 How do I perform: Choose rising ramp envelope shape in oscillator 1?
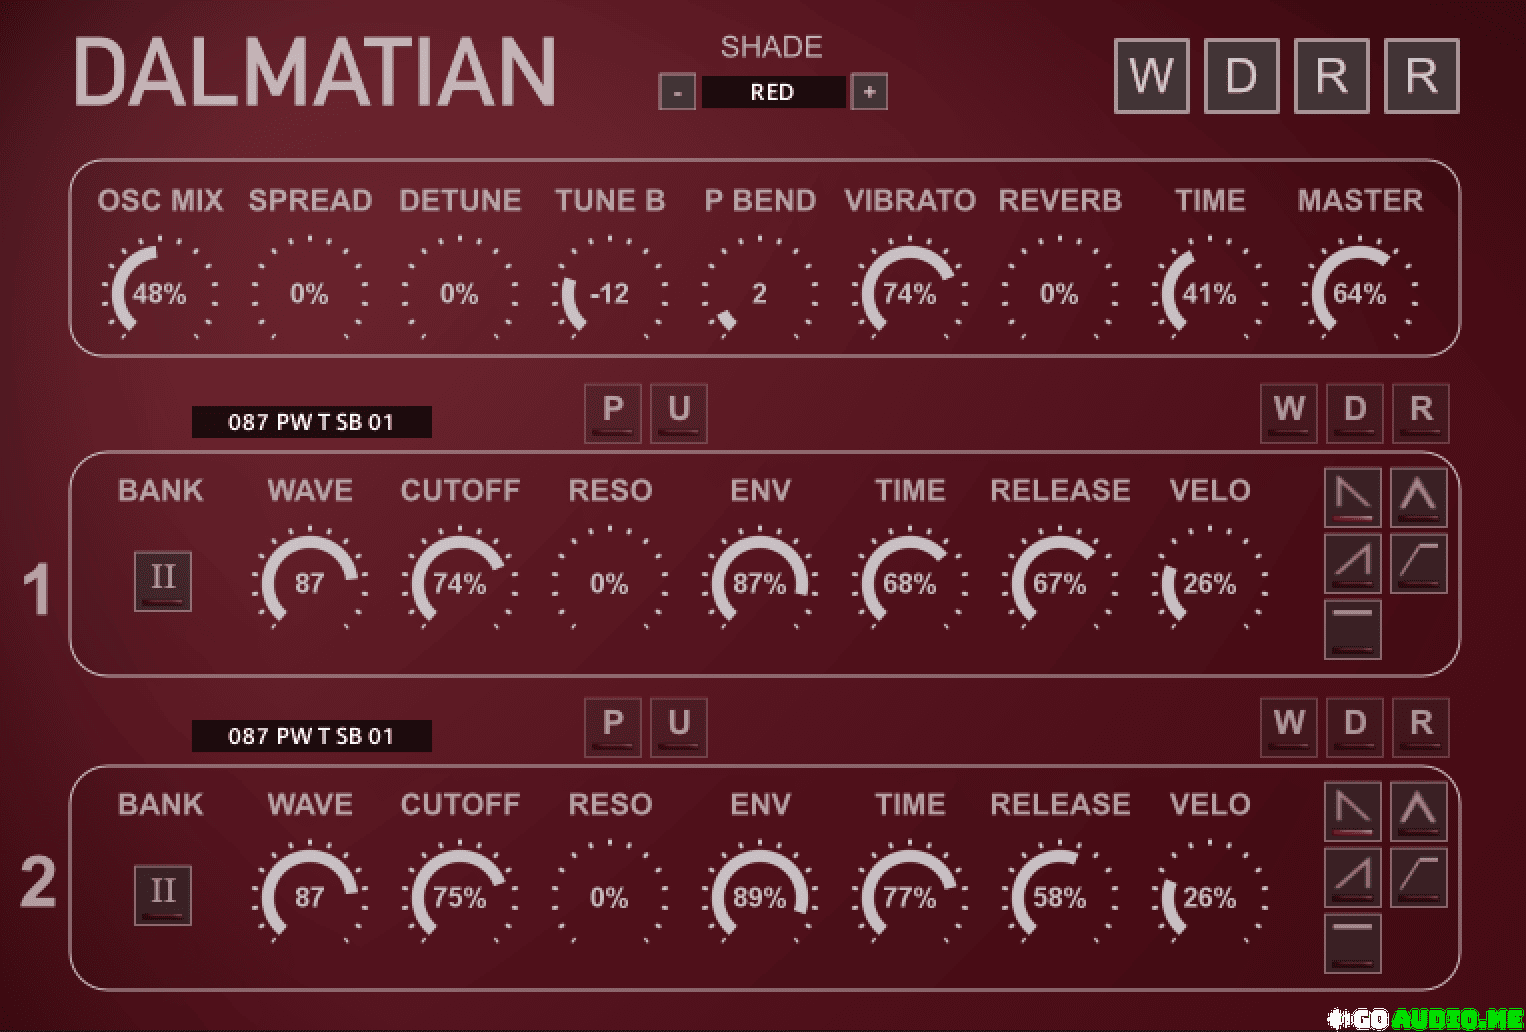pyautogui.click(x=1352, y=563)
